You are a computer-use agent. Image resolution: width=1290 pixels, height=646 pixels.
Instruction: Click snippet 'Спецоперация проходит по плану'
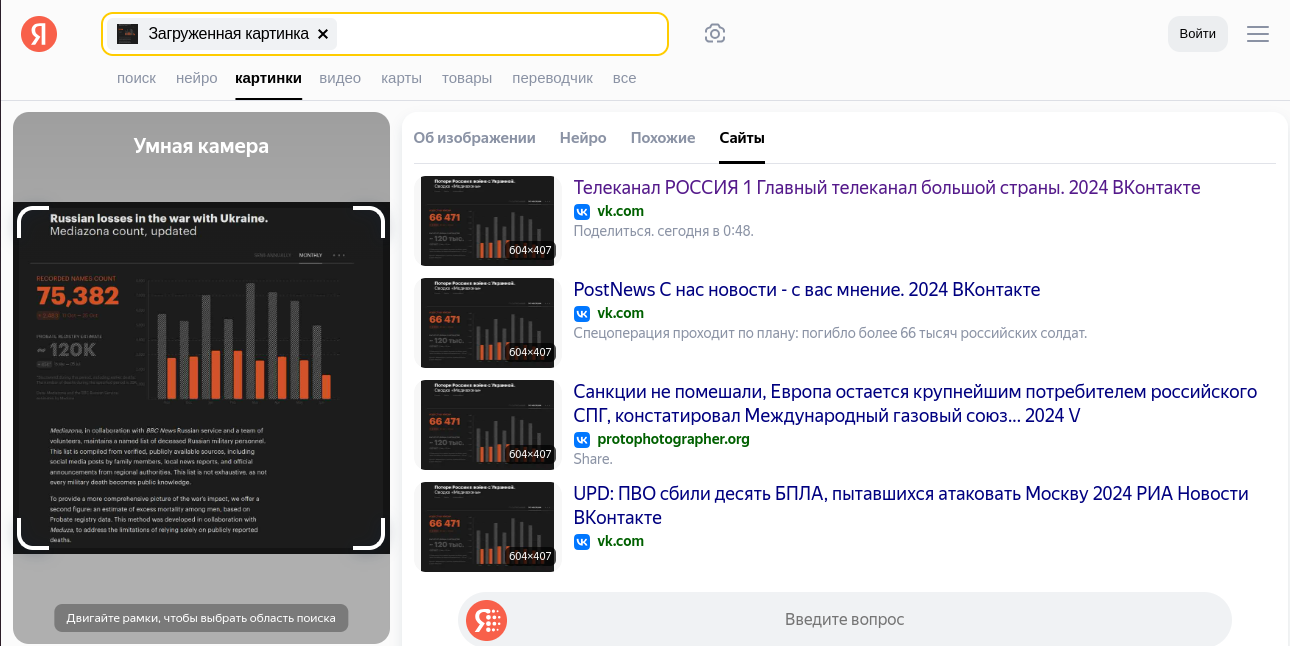(x=830, y=333)
